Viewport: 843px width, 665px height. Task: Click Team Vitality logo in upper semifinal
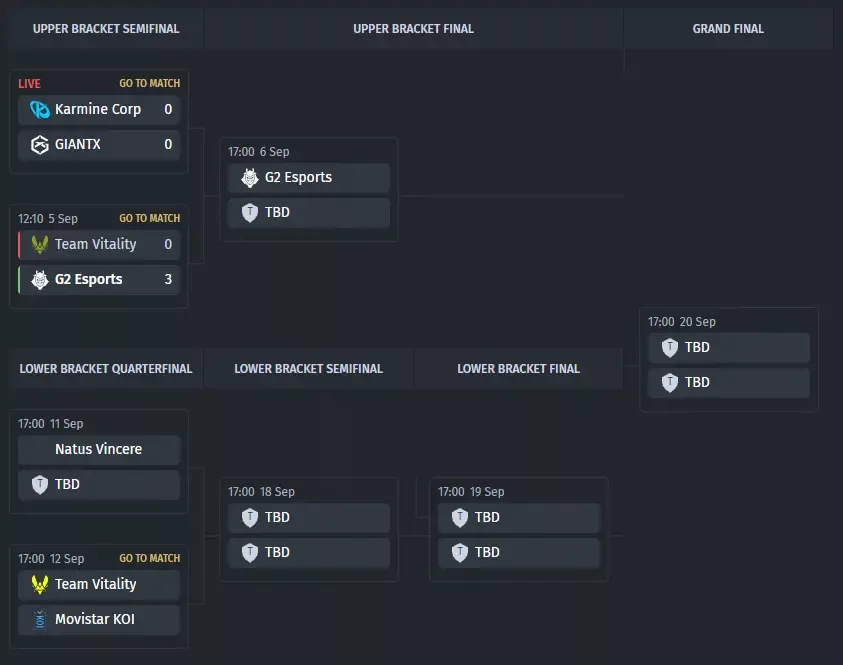(x=39, y=245)
